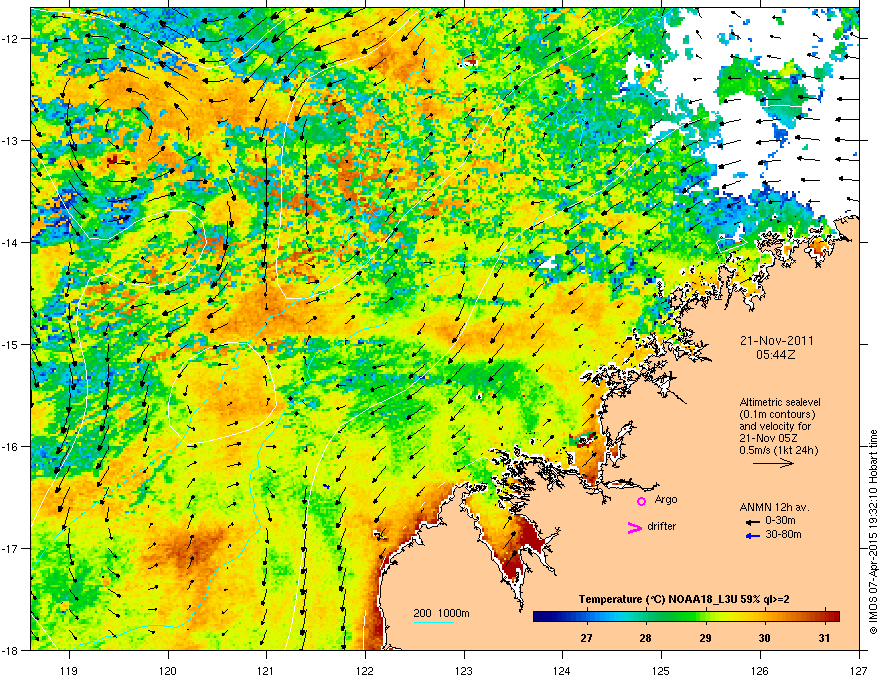Click the 27 tick on the color bar
The width and height of the screenshot is (880, 680).
[x=586, y=638]
